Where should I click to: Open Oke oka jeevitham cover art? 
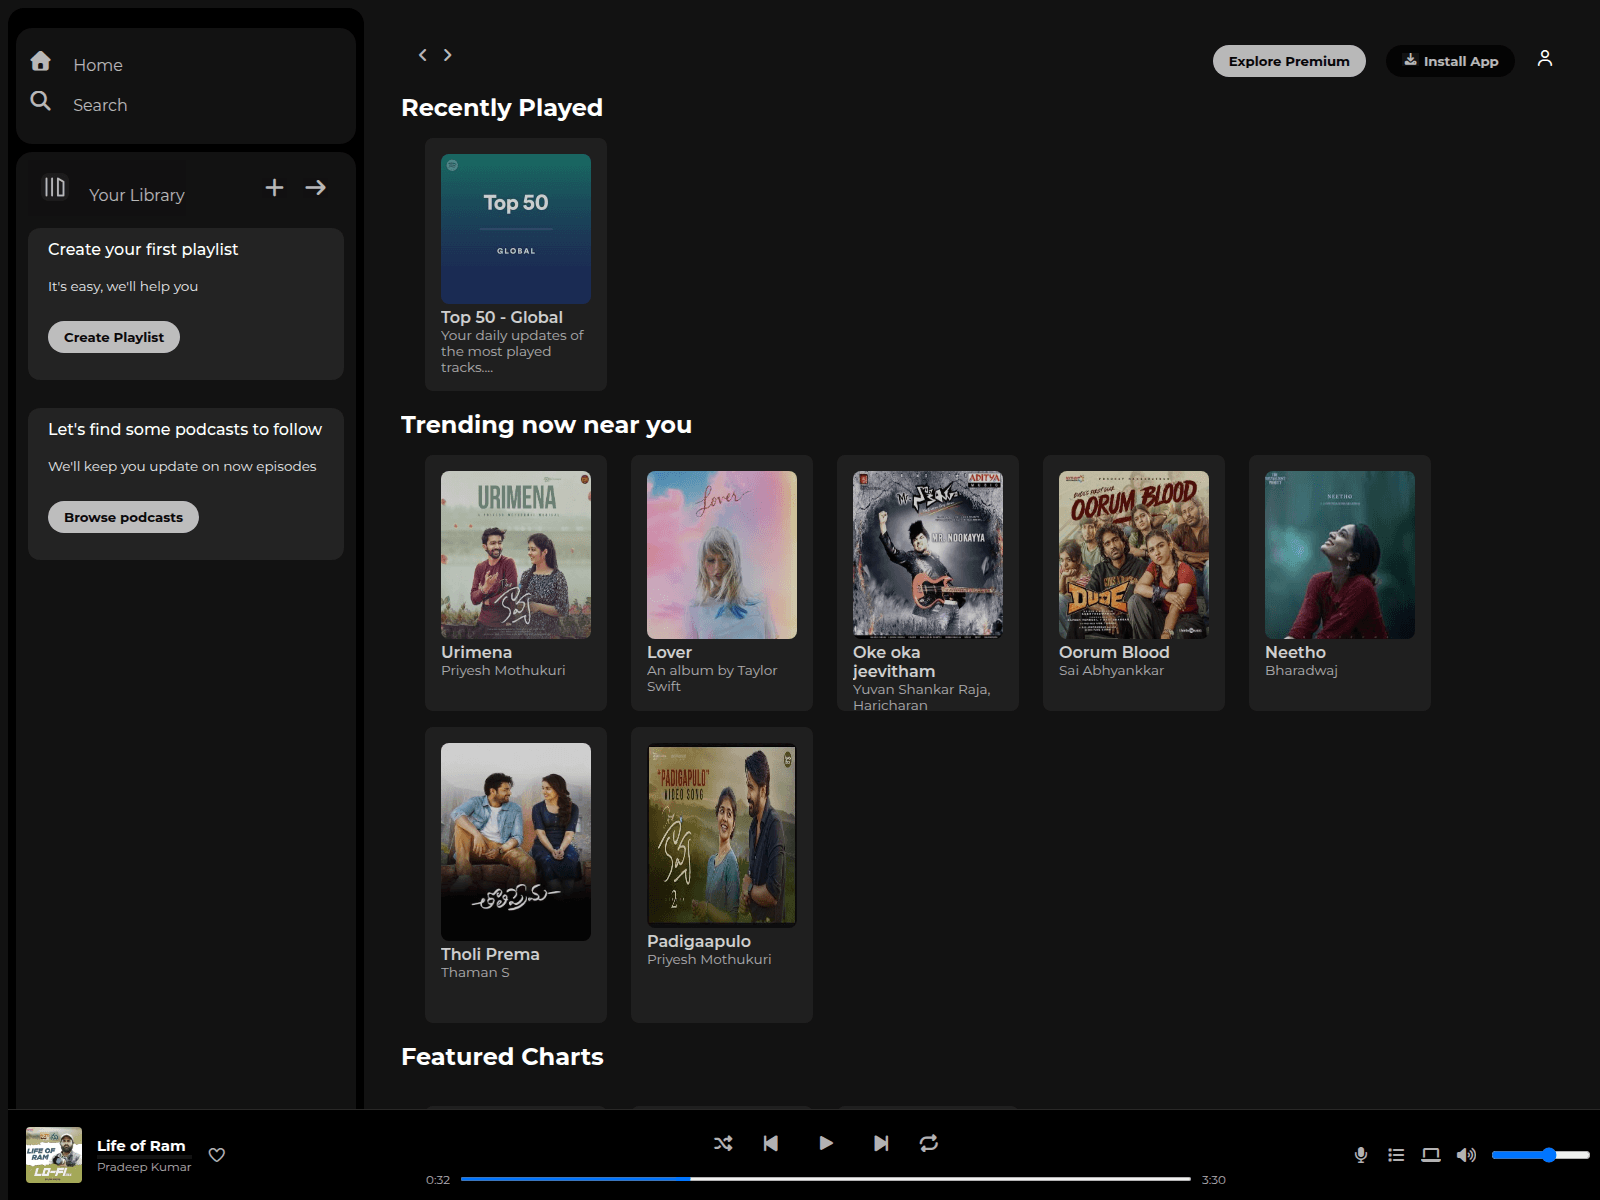[x=928, y=555]
